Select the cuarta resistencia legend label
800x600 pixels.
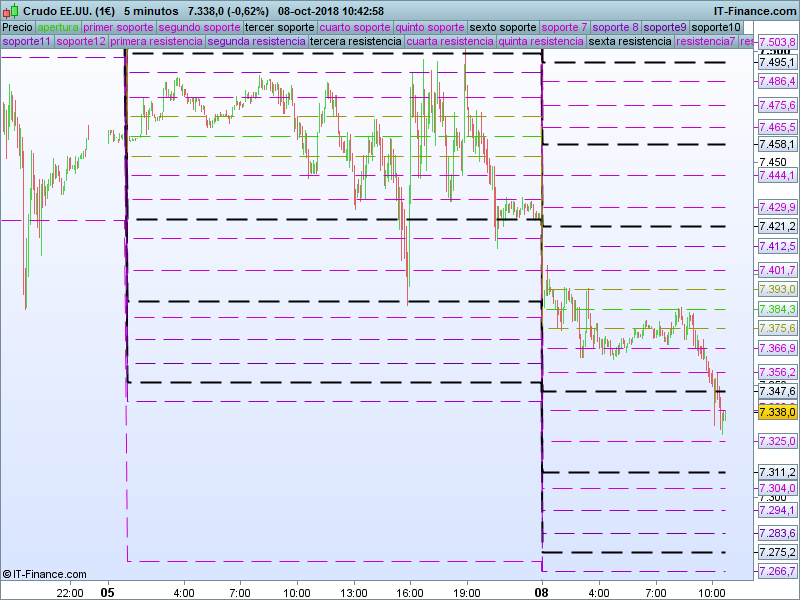pyautogui.click(x=450, y=41)
